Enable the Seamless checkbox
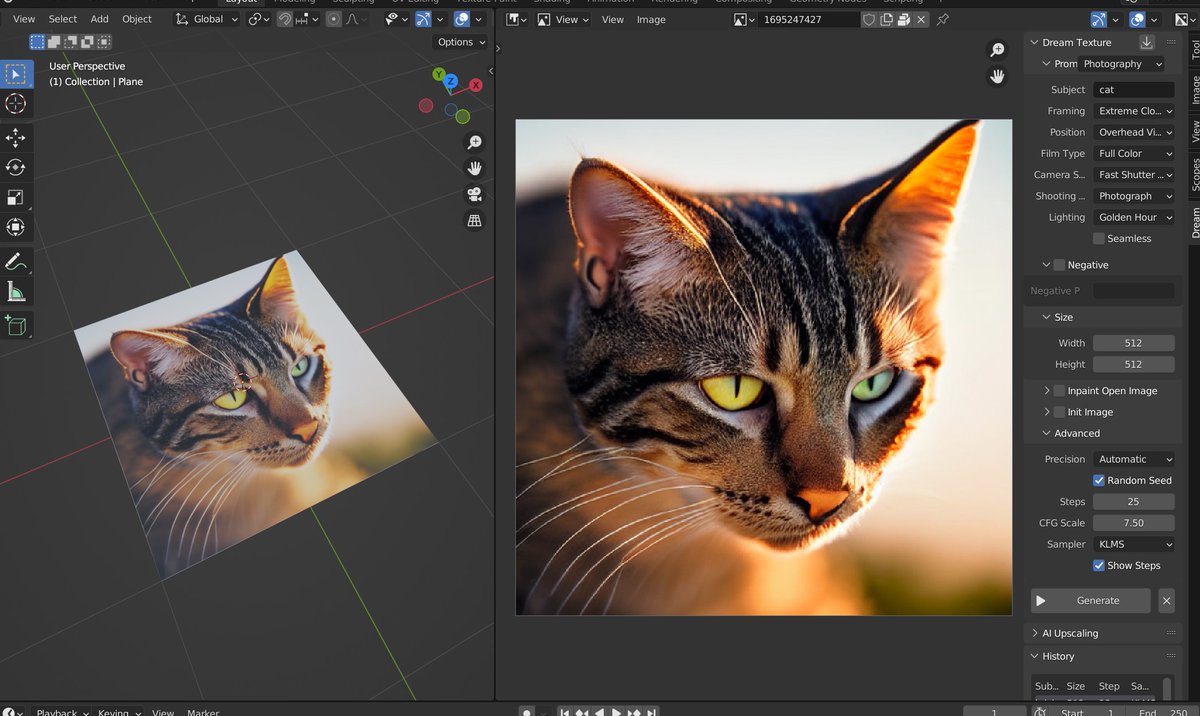Image resolution: width=1200 pixels, height=716 pixels. click(1099, 238)
